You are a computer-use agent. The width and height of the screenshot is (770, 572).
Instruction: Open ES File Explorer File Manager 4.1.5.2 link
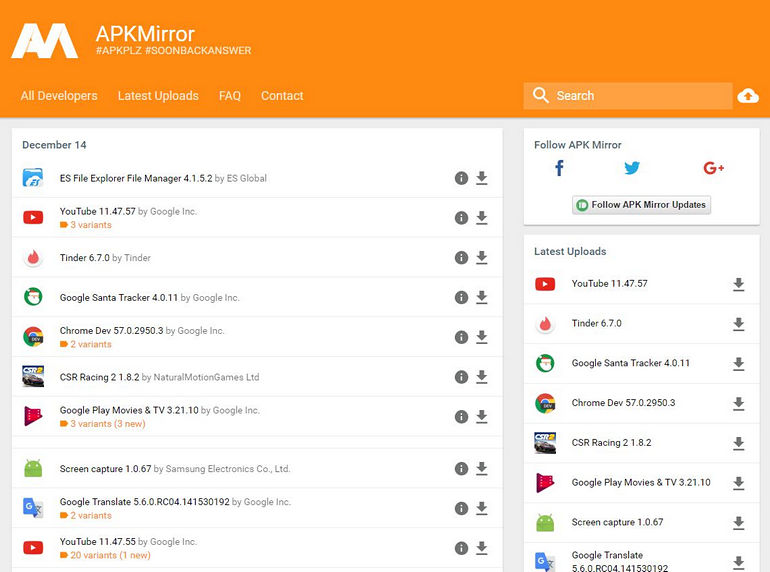(136, 178)
